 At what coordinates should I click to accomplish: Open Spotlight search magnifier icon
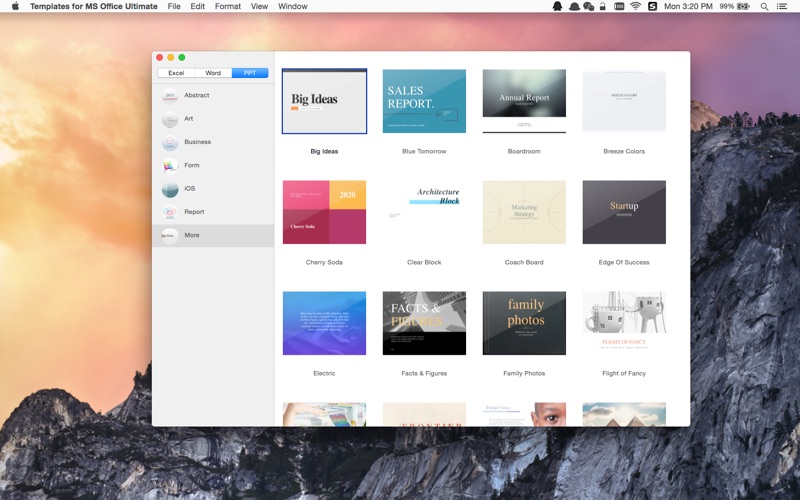click(x=764, y=7)
